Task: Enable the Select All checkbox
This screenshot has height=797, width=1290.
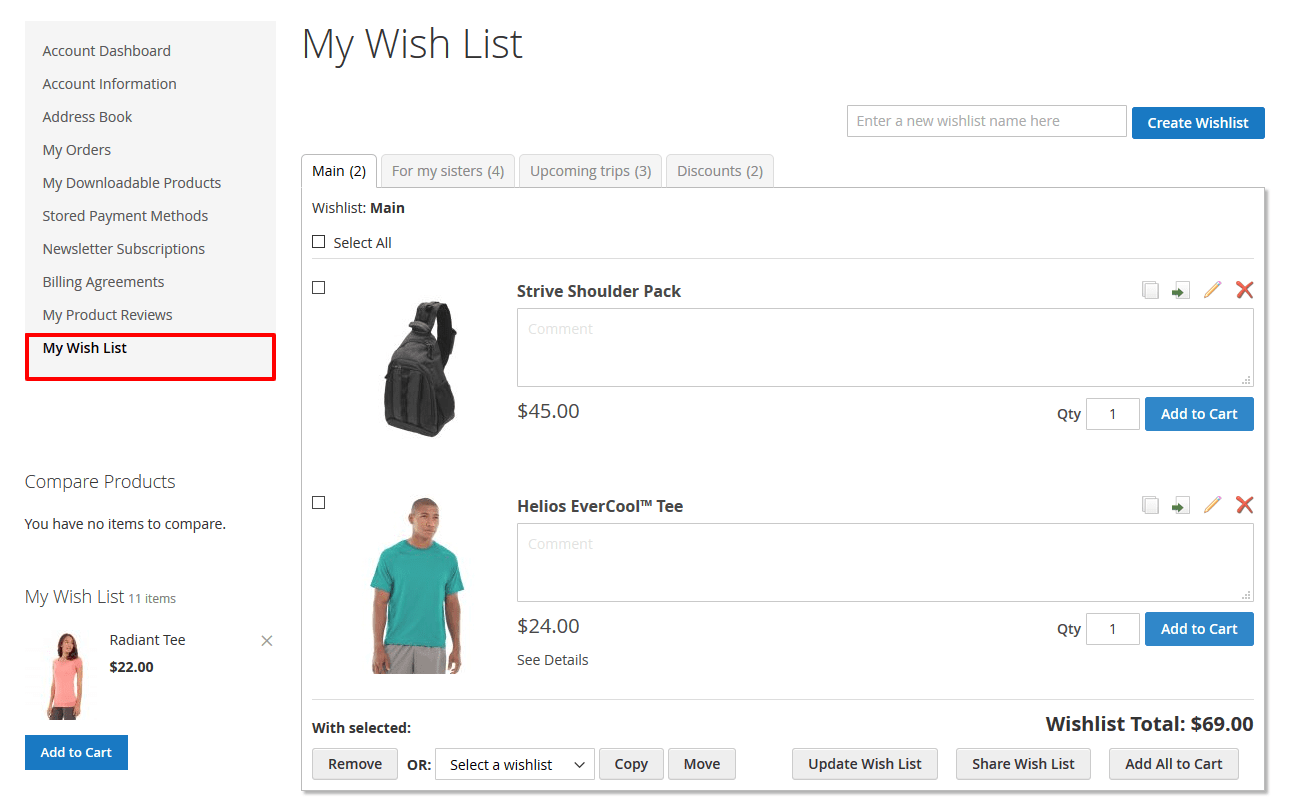Action: pyautogui.click(x=318, y=241)
